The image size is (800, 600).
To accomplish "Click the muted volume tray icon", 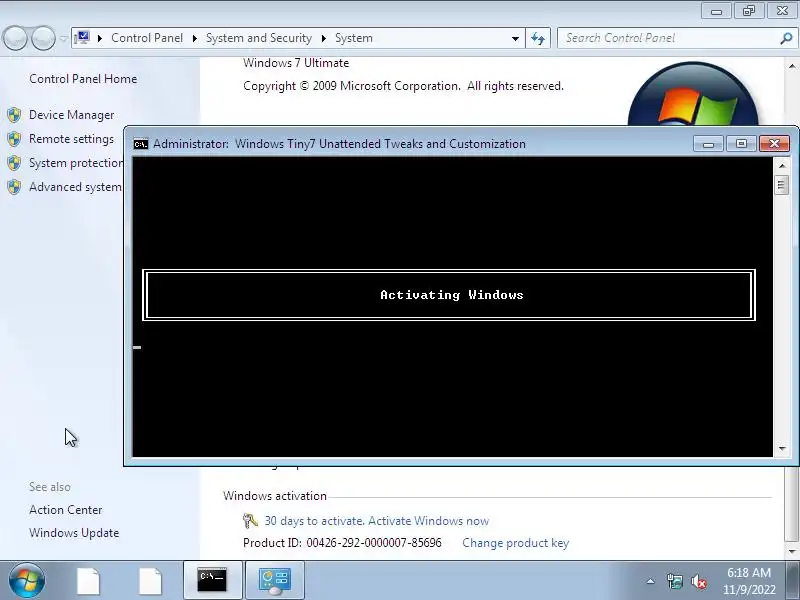I will click(698, 581).
